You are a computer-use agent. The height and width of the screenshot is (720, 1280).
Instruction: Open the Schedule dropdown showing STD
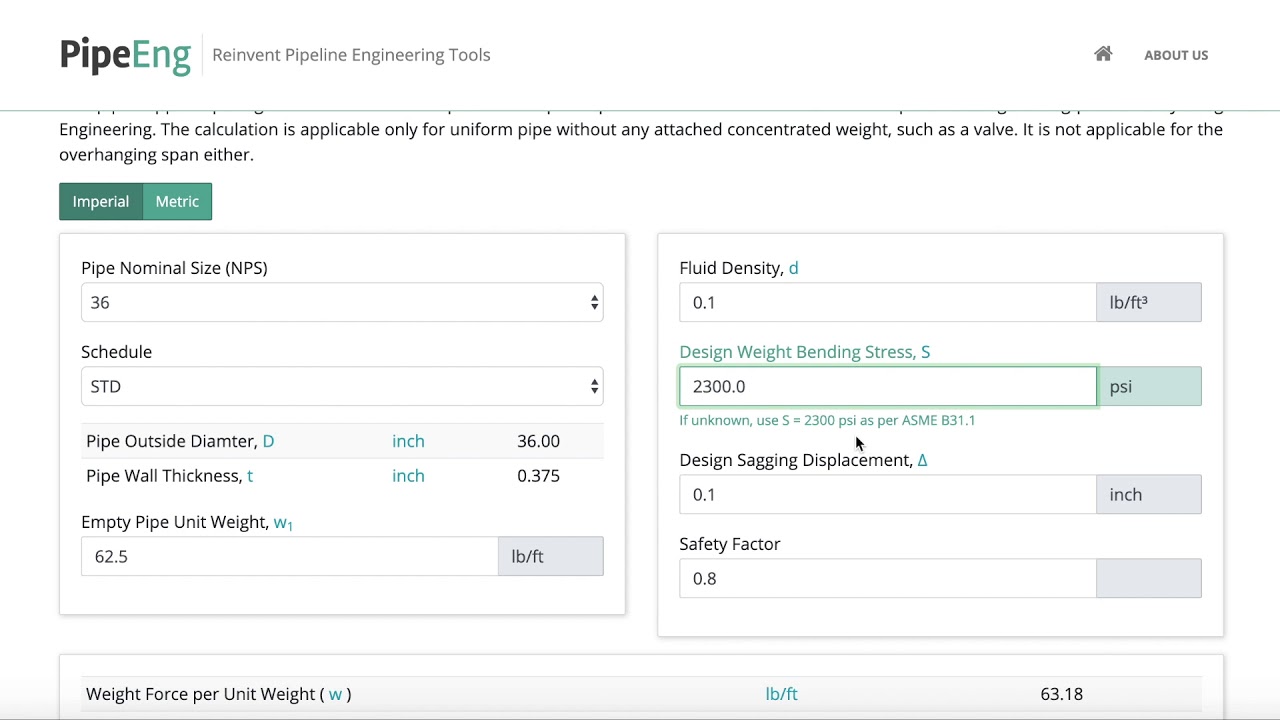click(342, 386)
